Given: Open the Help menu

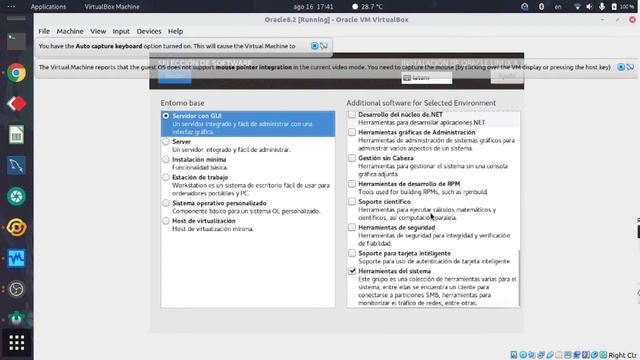Looking at the screenshot, I should coord(176,31).
